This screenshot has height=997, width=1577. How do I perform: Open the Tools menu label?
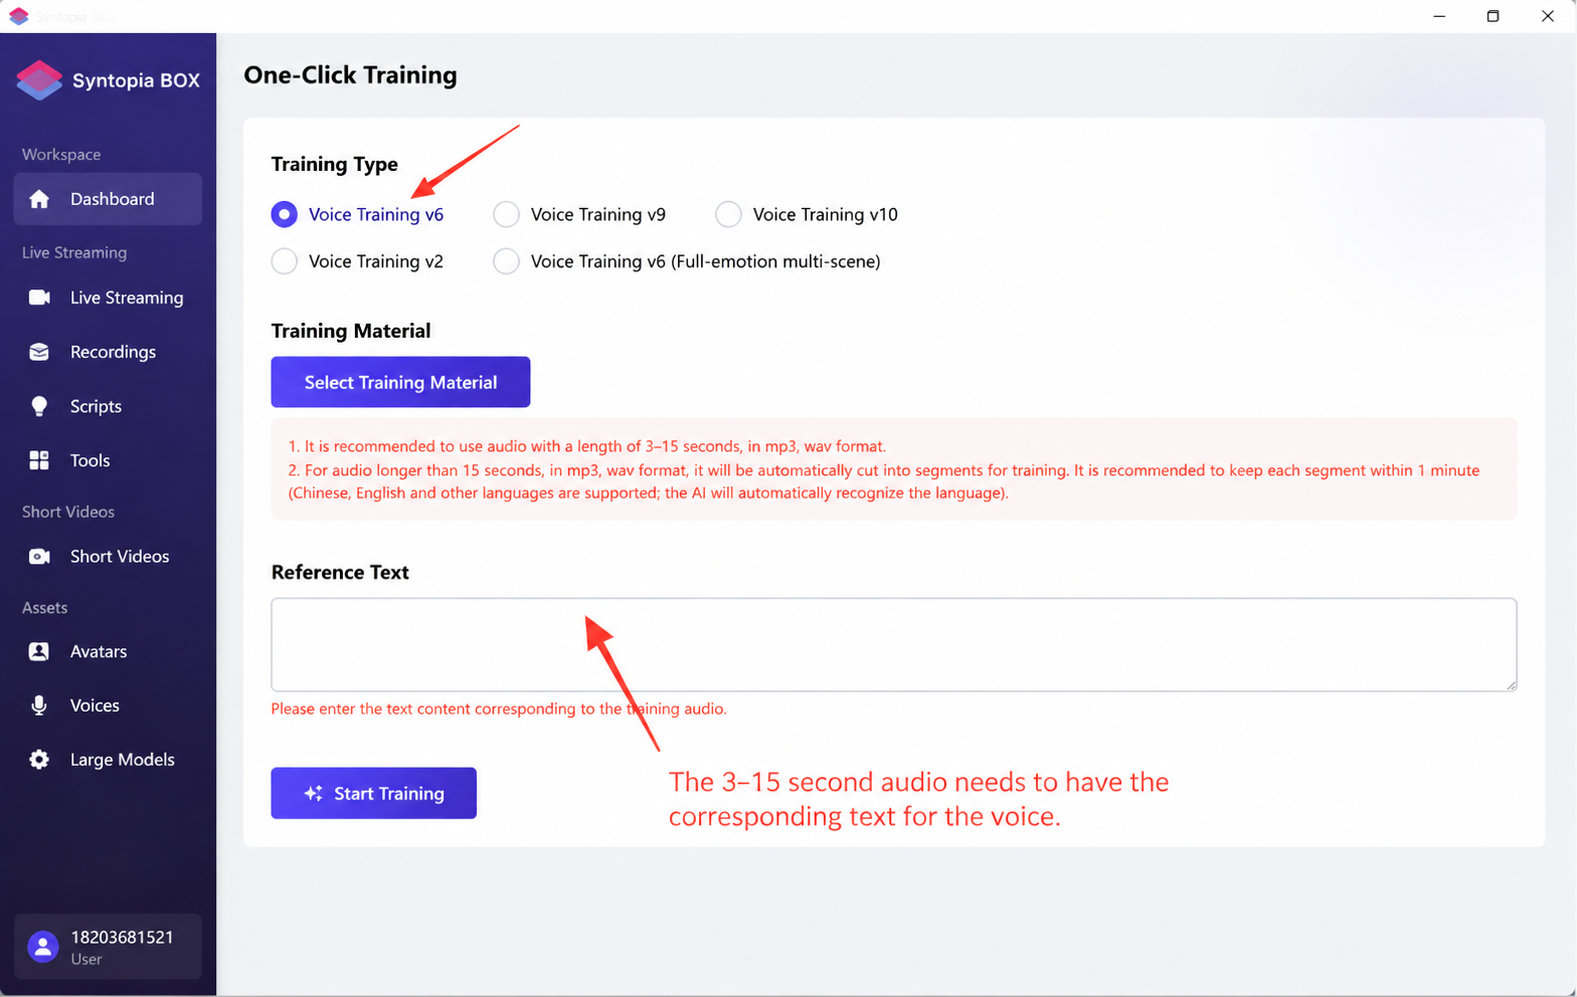point(90,460)
